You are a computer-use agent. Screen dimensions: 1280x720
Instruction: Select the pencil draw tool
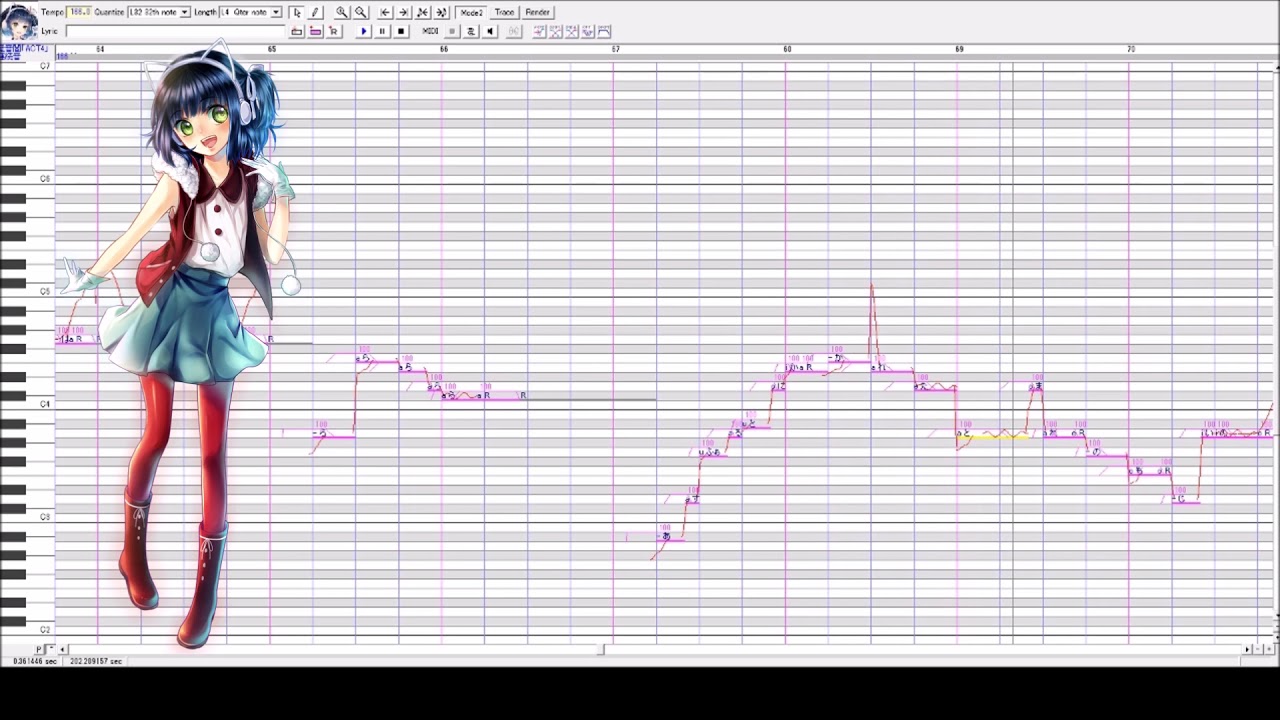pos(315,12)
